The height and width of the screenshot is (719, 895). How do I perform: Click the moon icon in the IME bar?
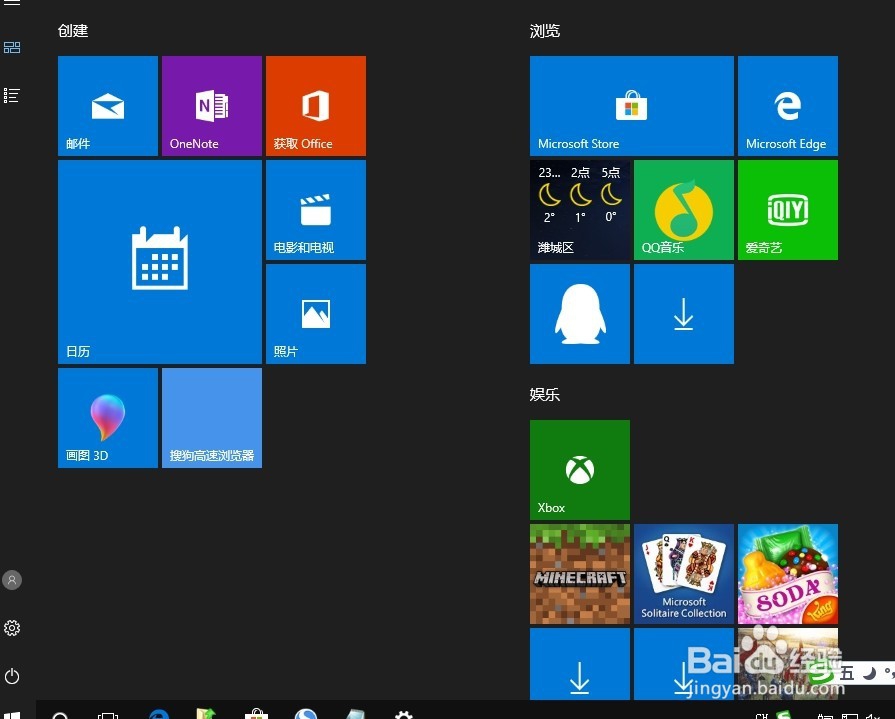869,673
